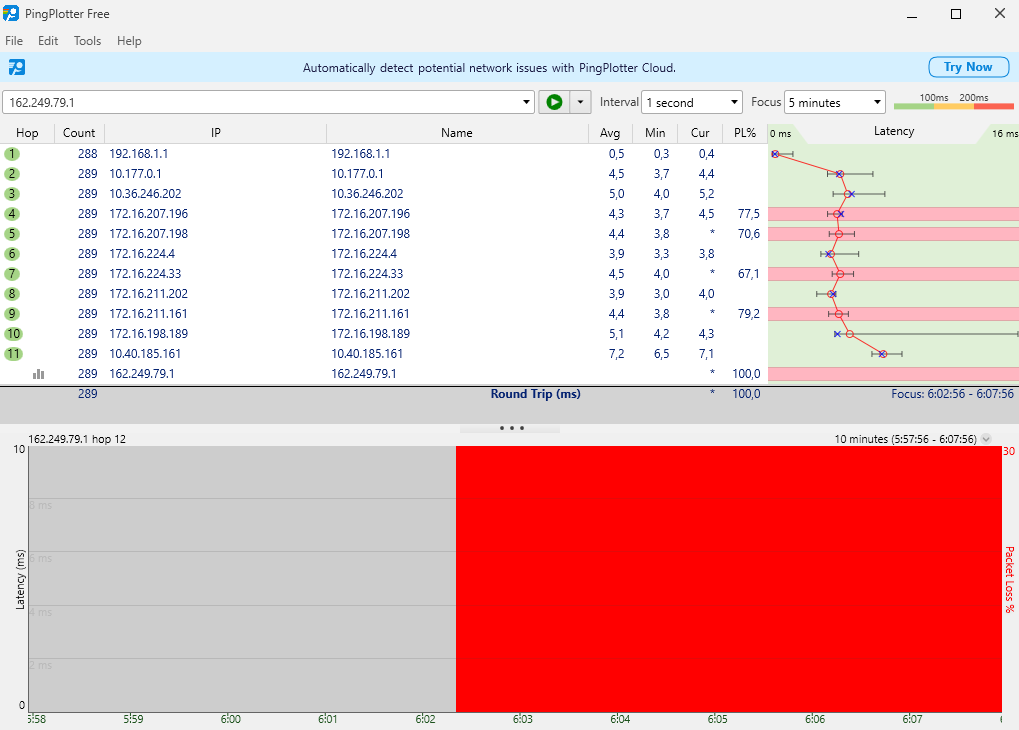Select IP cell 10.177.0.1

point(135,174)
